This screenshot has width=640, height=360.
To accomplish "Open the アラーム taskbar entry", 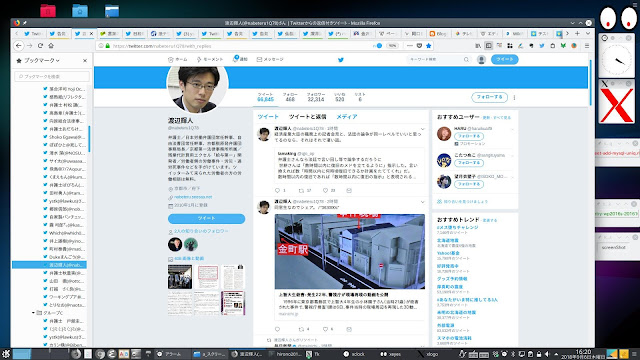I will (172, 354).
